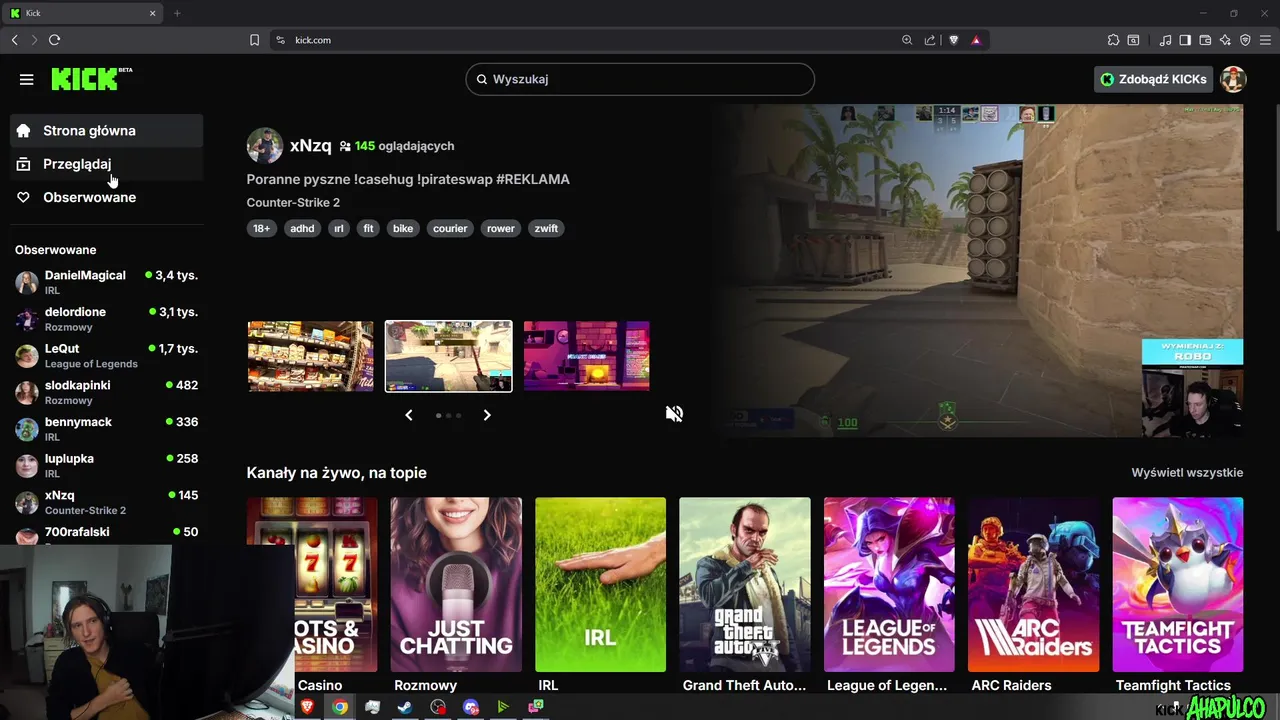Select the pink fireplace room stream thumbnail
Screen dimensions: 1280x720
586,356
